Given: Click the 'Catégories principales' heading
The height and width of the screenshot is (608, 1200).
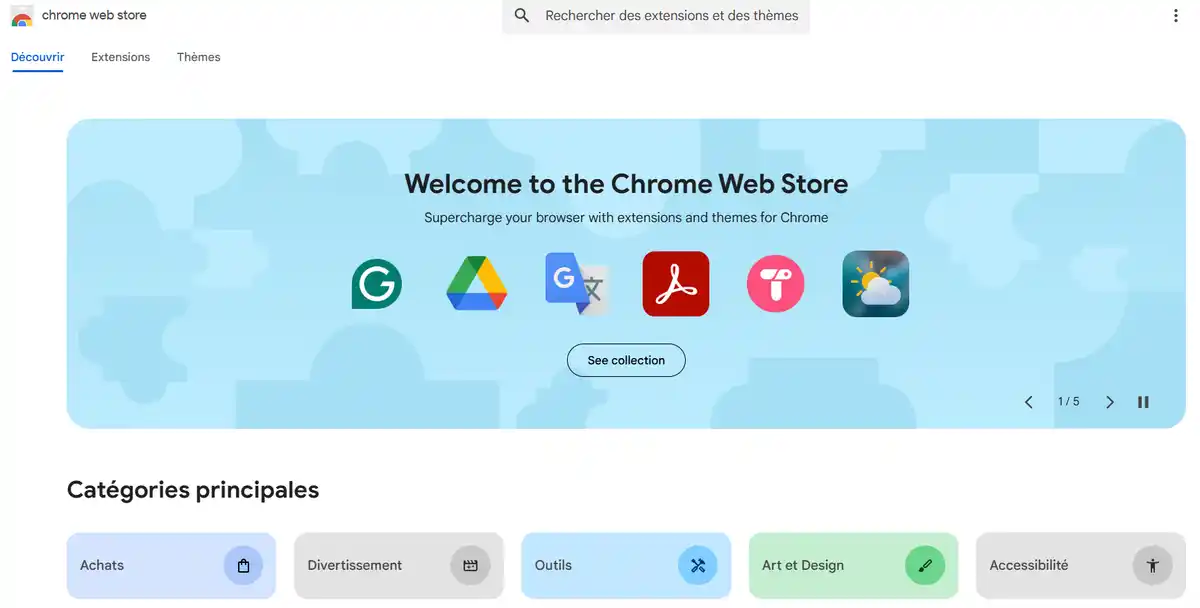Looking at the screenshot, I should (193, 490).
